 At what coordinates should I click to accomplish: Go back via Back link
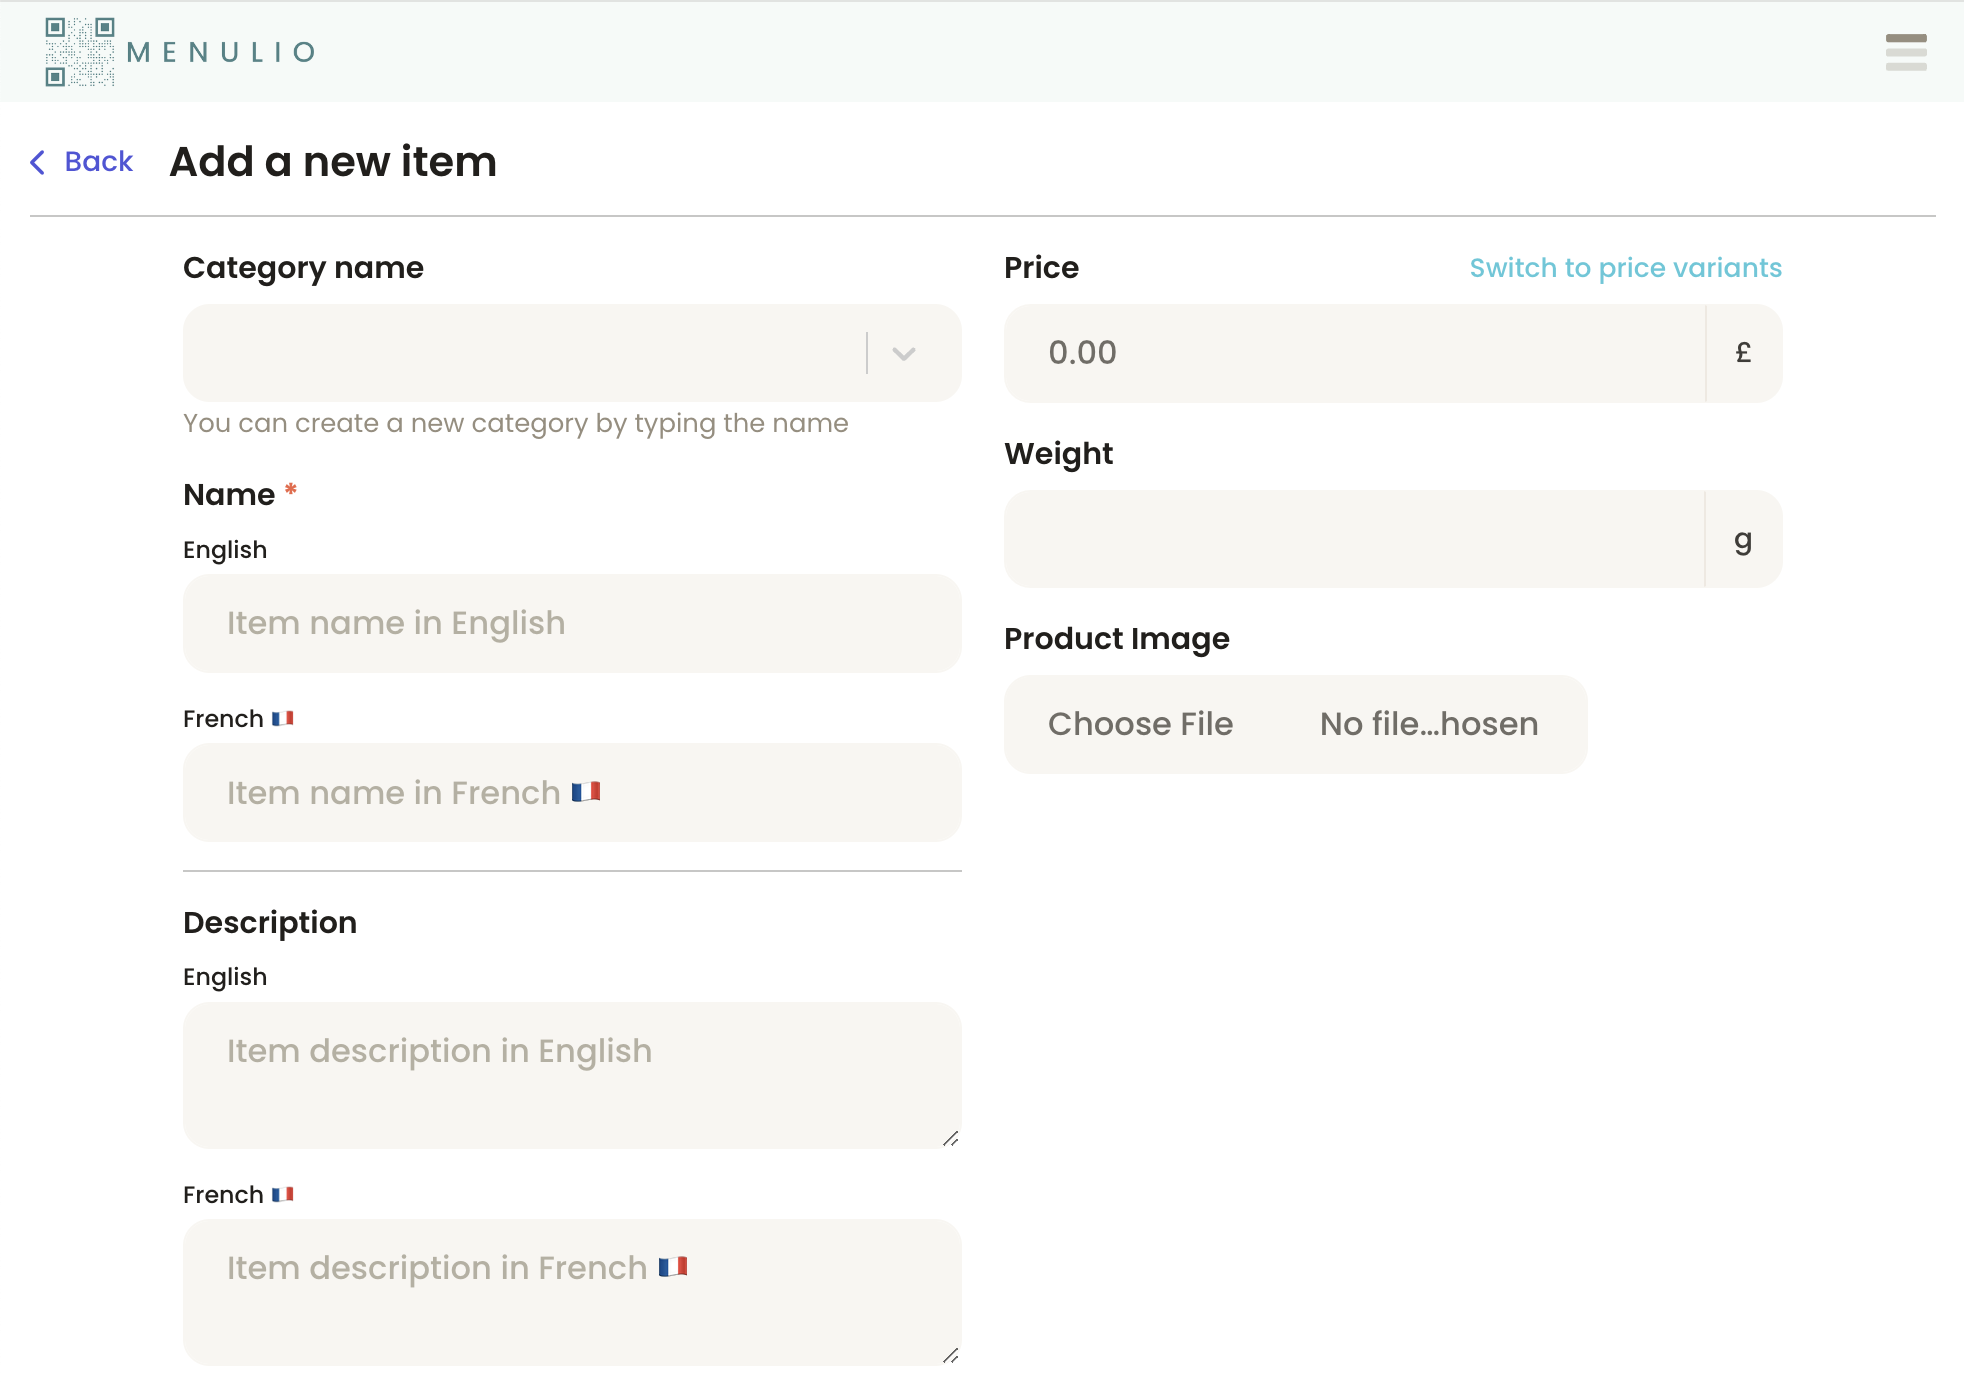click(x=98, y=161)
